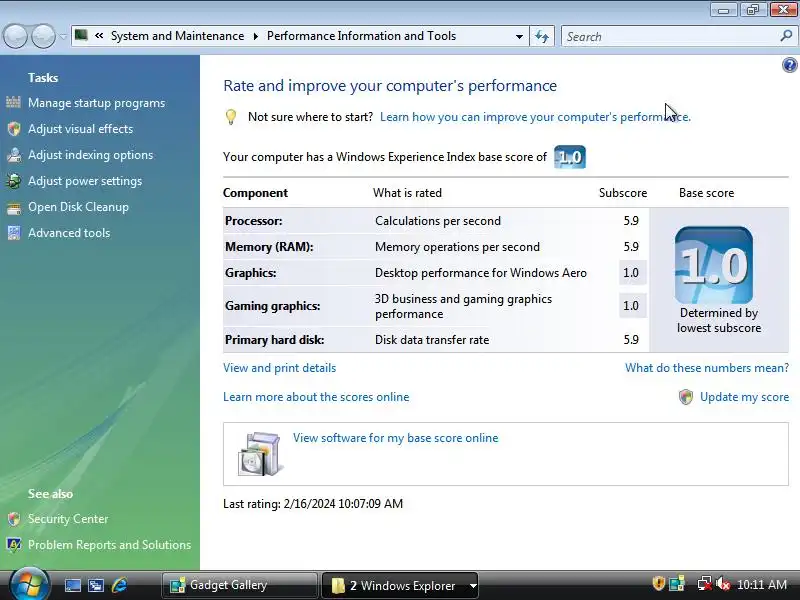This screenshot has width=800, height=600.
Task: Click the Primary hard disk row label
Action: (274, 340)
